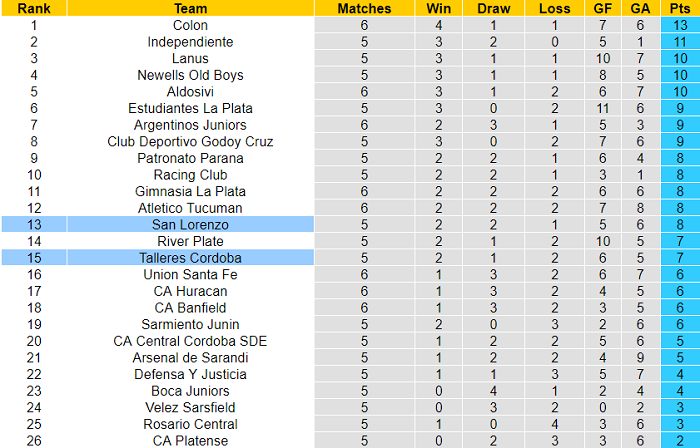
Task: Click Colon's 13 points cell
Action: click(679, 25)
